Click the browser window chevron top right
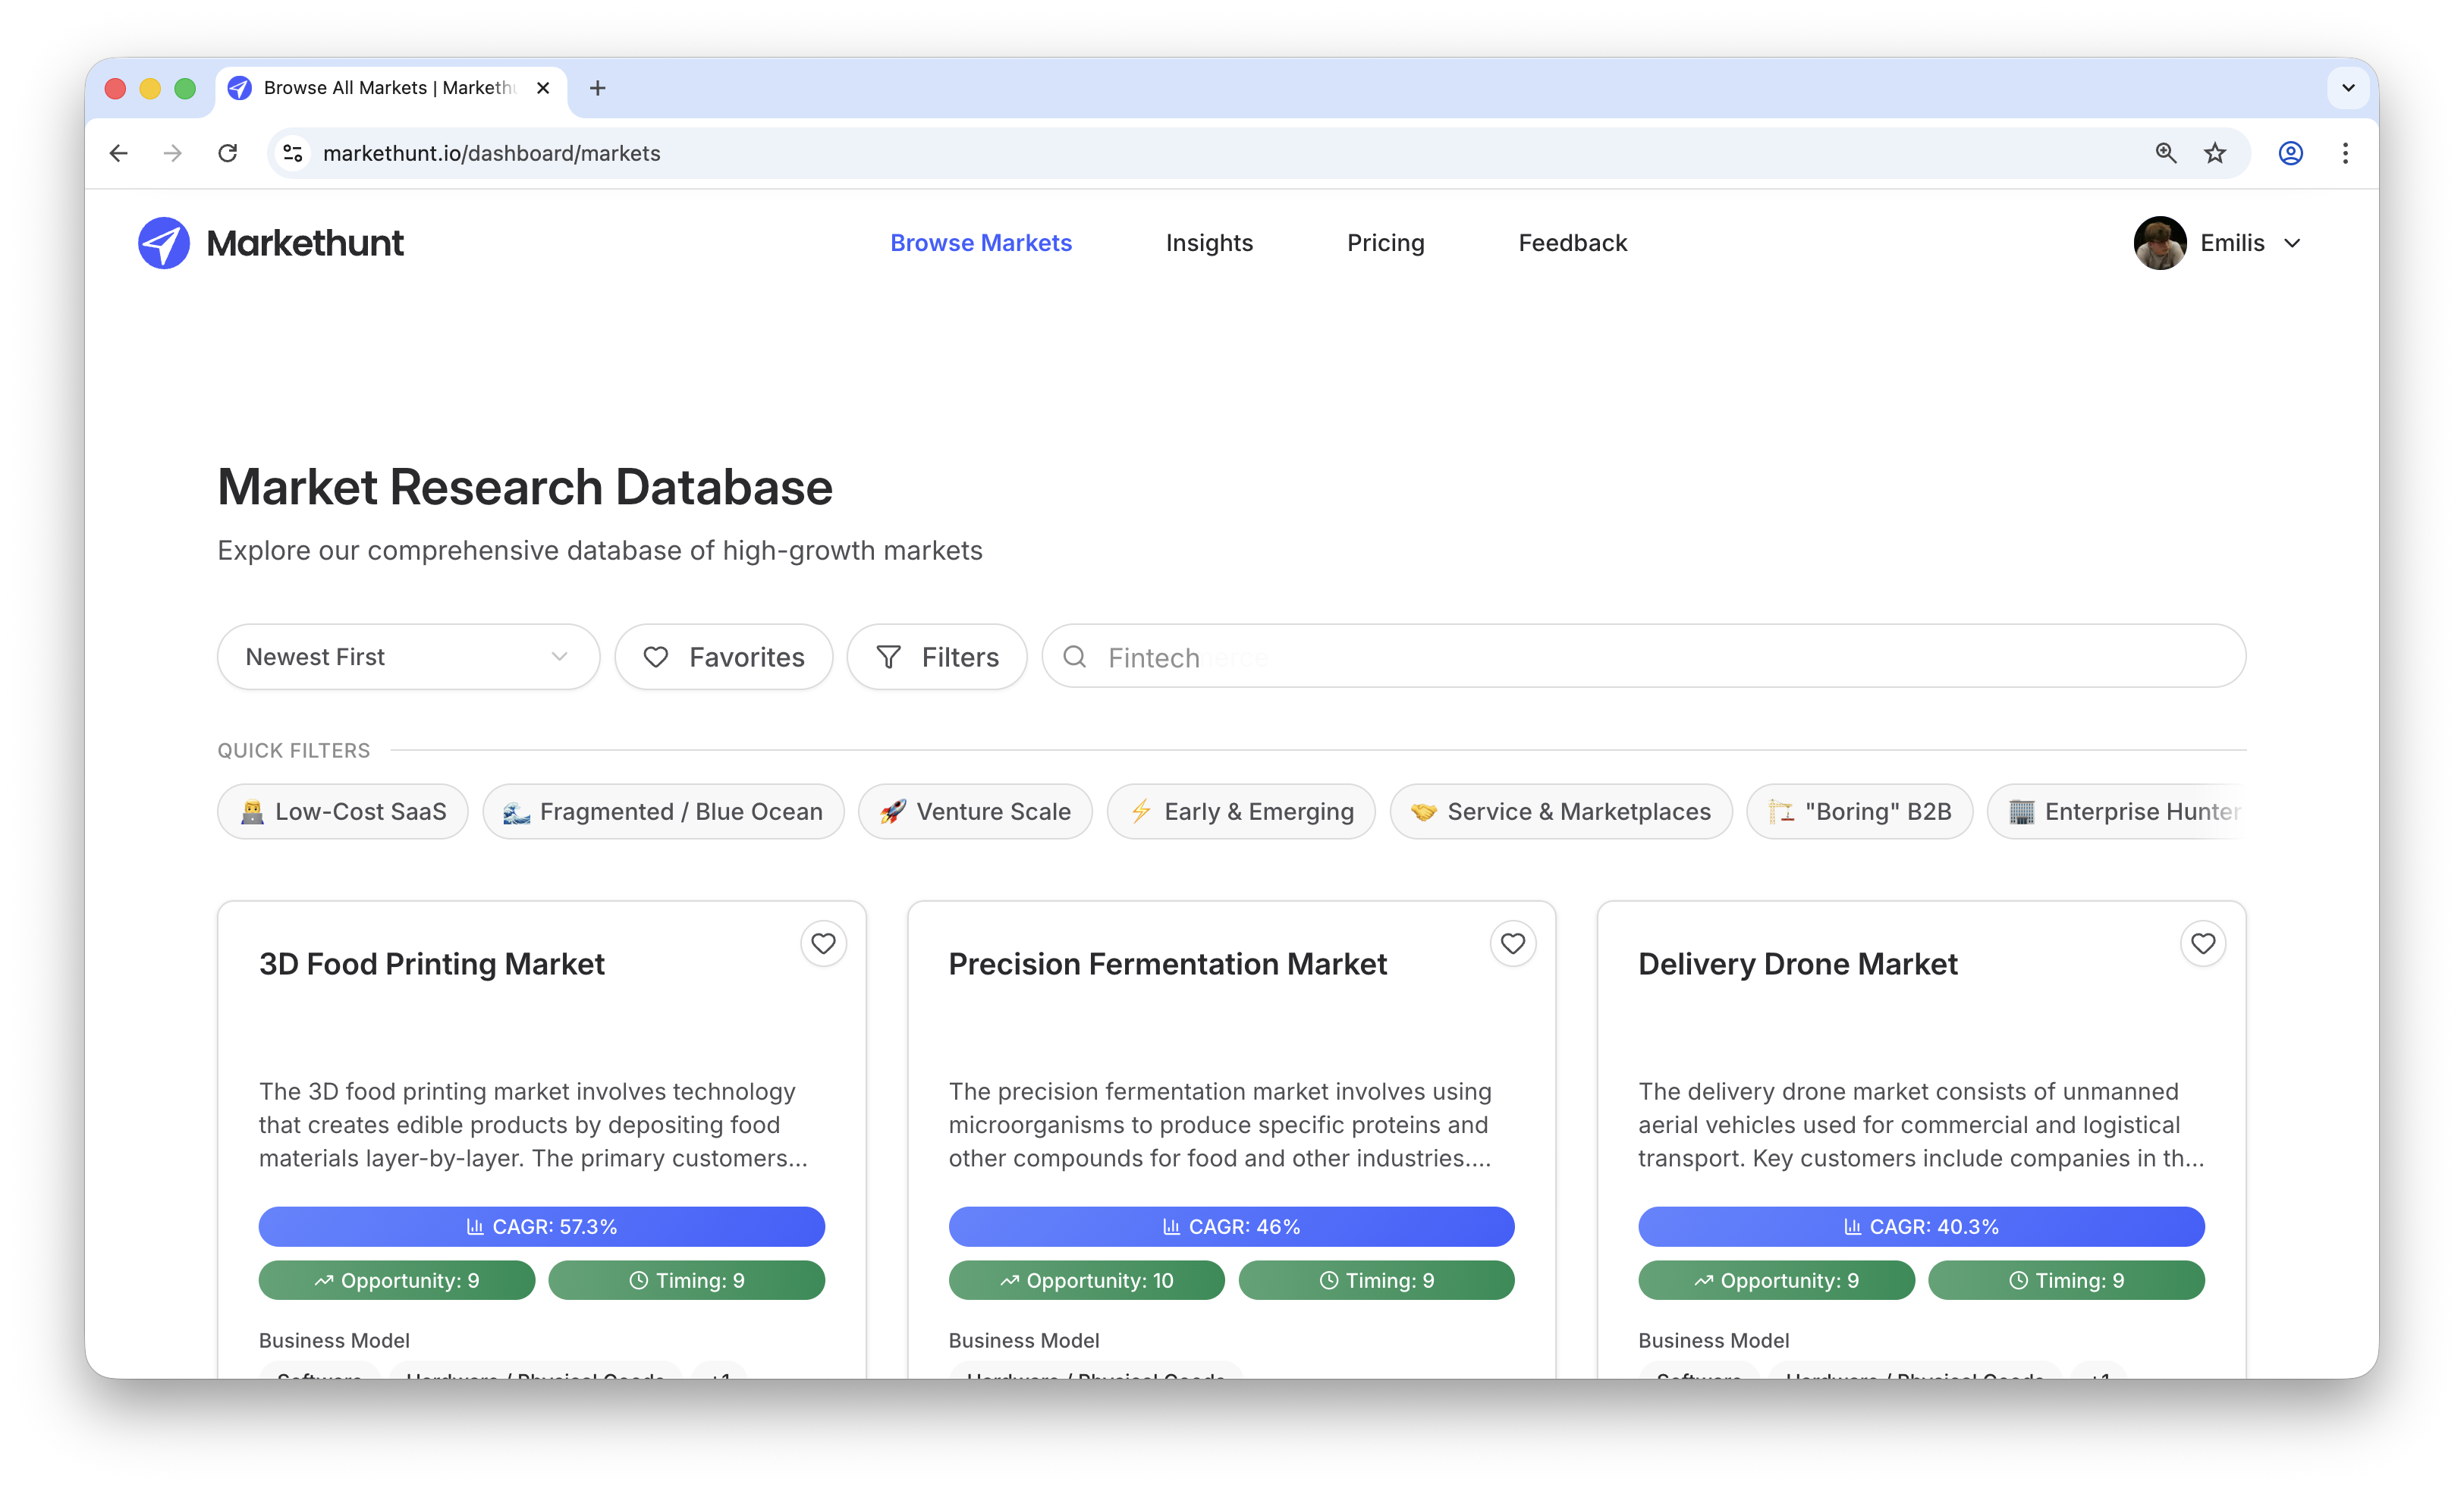Image resolution: width=2464 pixels, height=1491 pixels. 2347,87
